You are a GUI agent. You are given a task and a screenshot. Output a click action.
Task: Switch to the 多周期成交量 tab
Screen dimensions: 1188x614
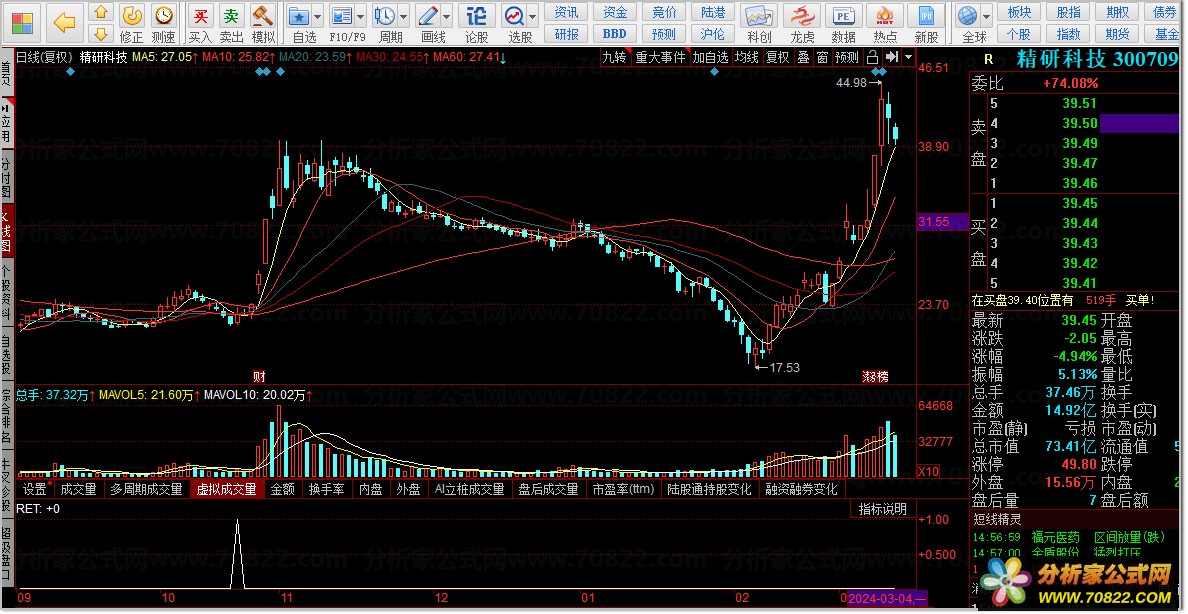pos(146,490)
